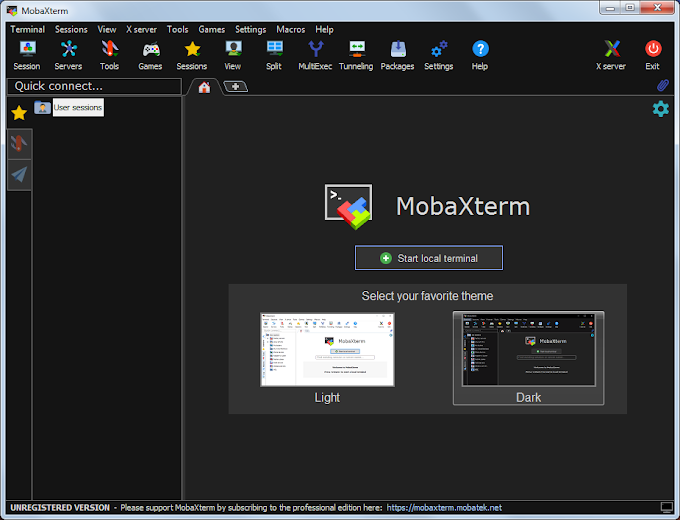Open the Terminal menu
Screen dimensions: 680x520
point(28,29)
